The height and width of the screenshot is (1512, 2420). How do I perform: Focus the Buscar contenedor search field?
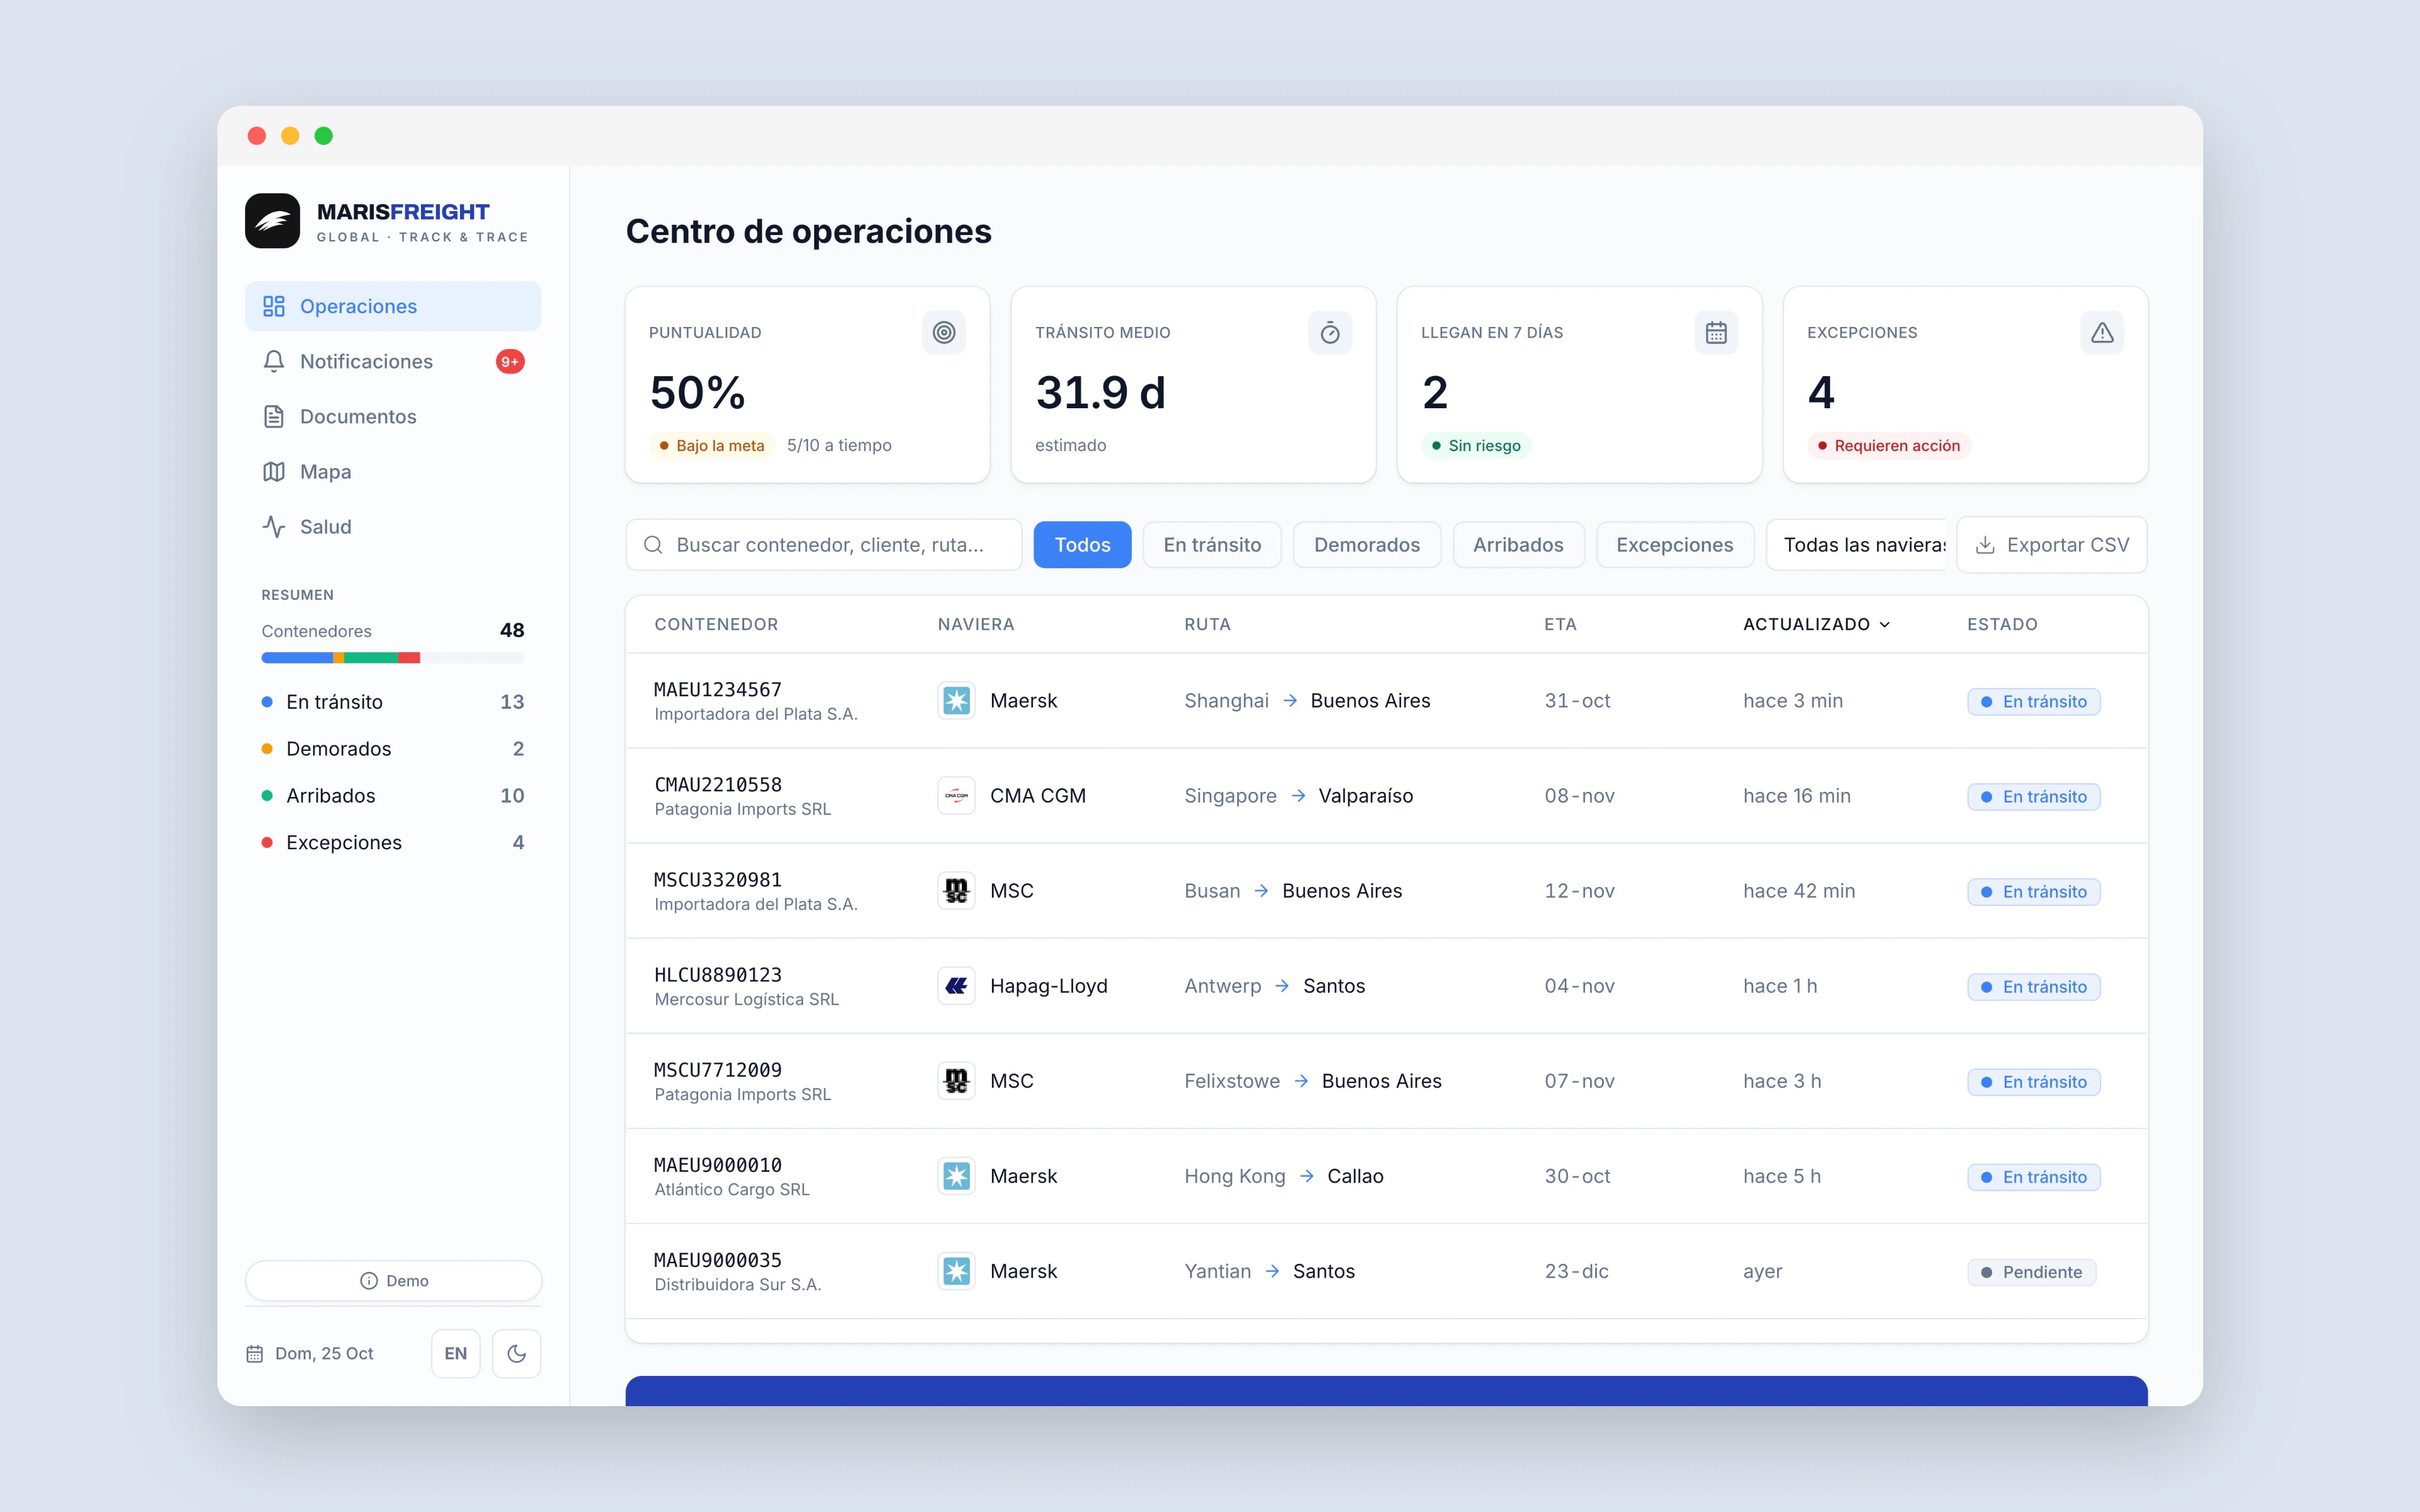pyautogui.click(x=824, y=544)
